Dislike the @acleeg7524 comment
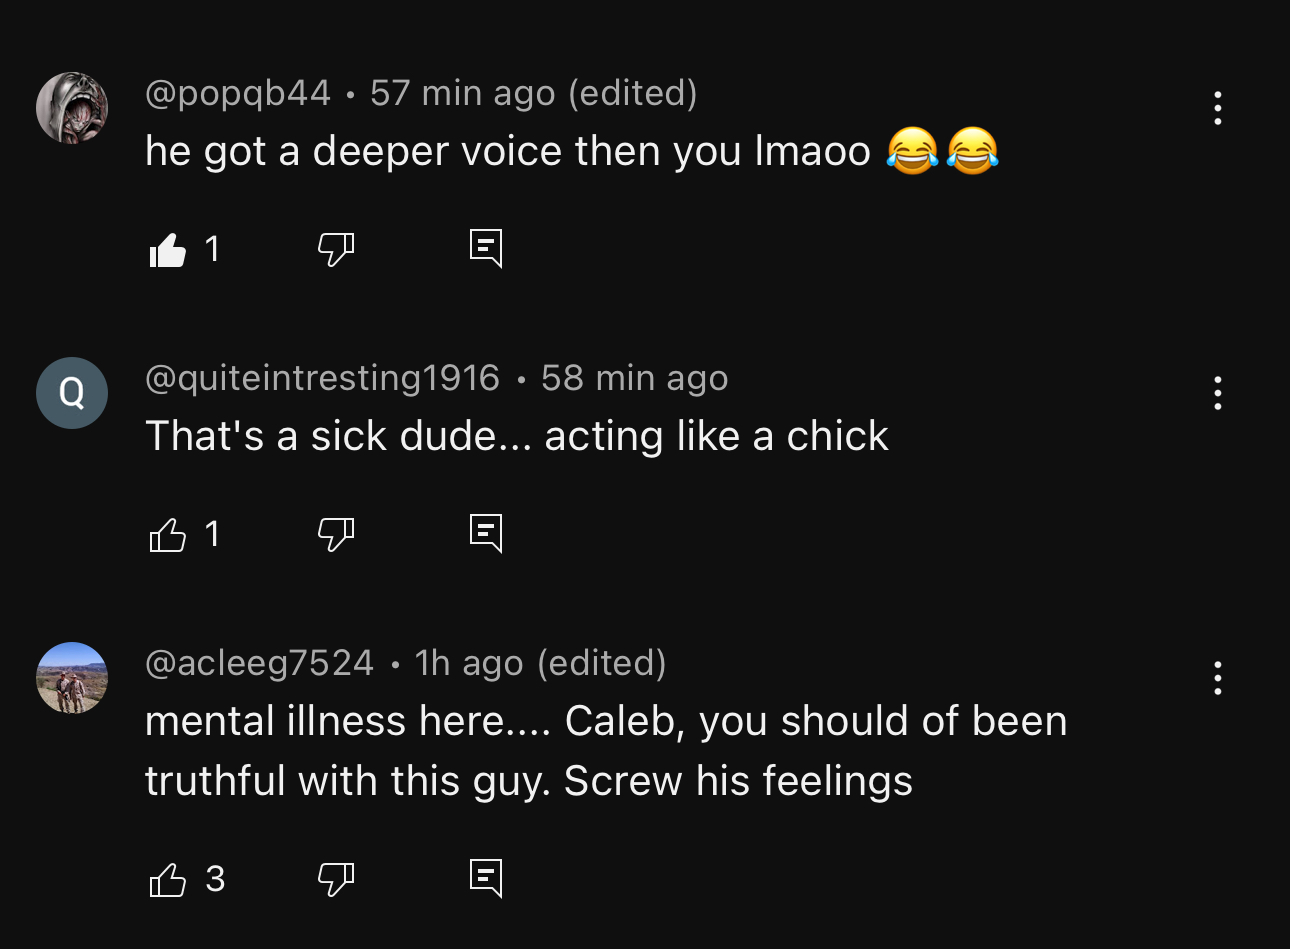This screenshot has height=949, width=1290. [336, 880]
